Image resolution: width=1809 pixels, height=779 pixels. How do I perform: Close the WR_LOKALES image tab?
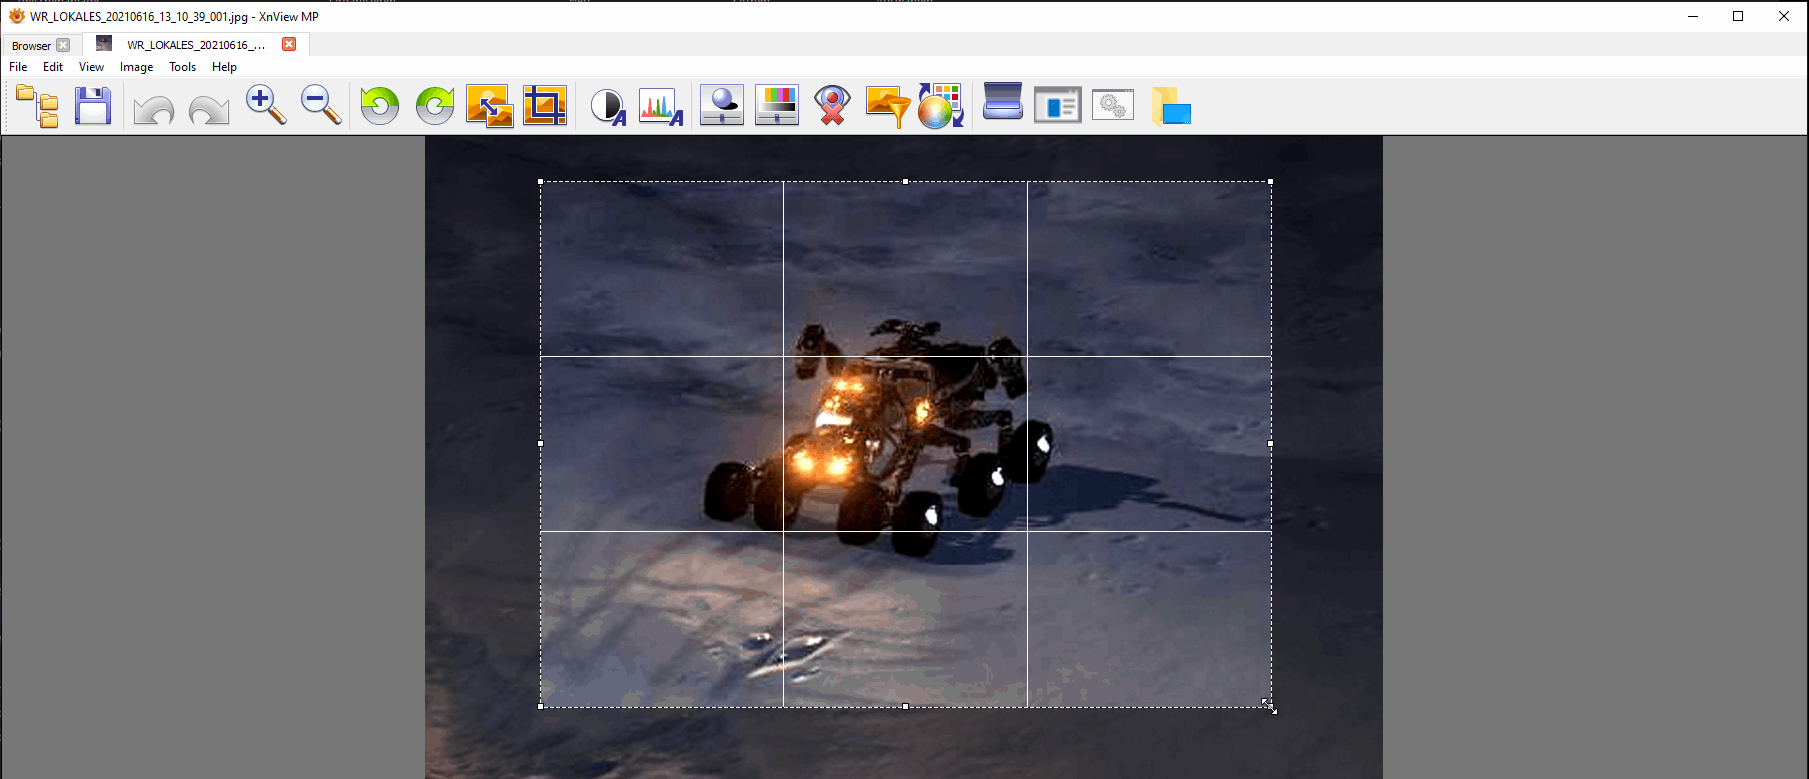289,44
